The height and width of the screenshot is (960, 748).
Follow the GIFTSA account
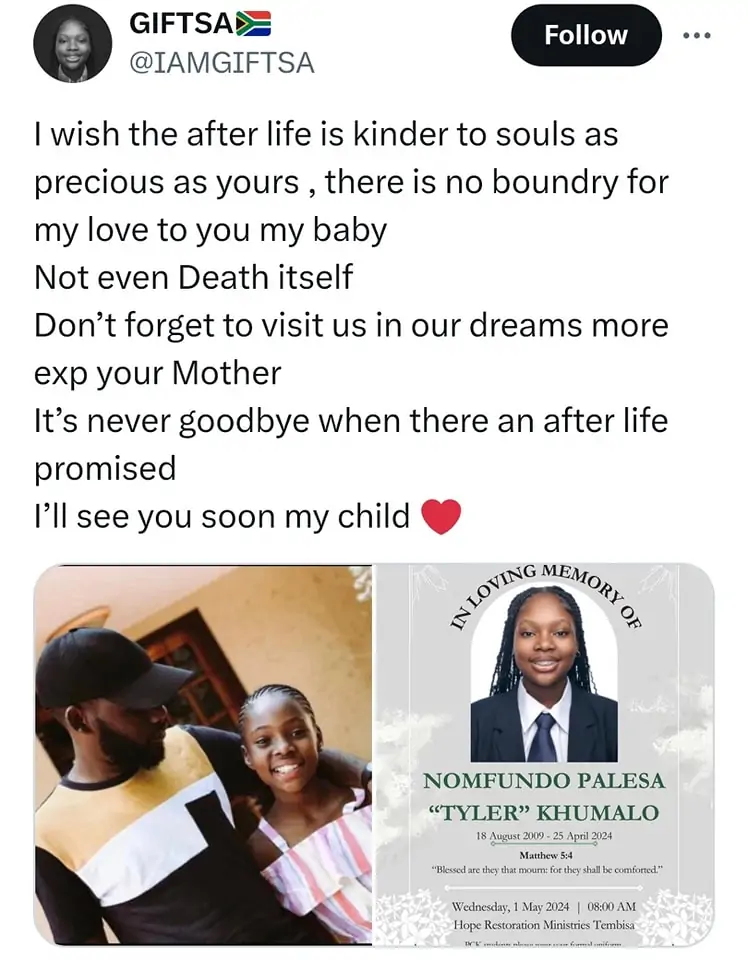click(586, 35)
